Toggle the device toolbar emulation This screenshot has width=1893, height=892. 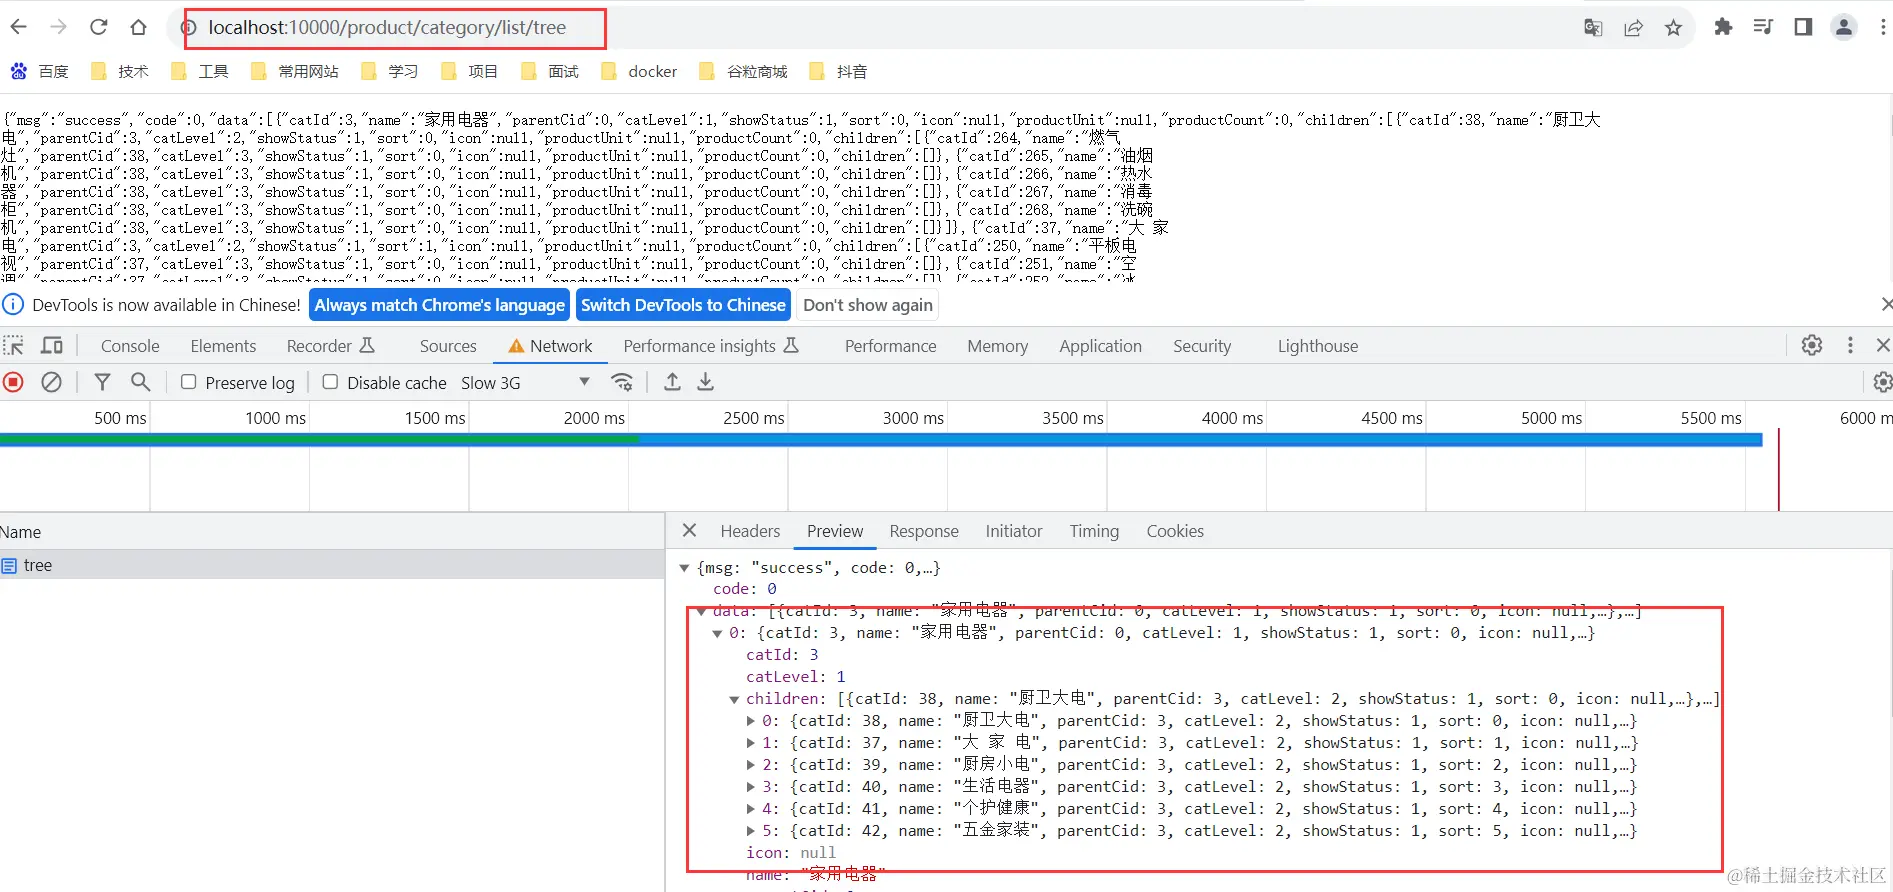pos(52,346)
